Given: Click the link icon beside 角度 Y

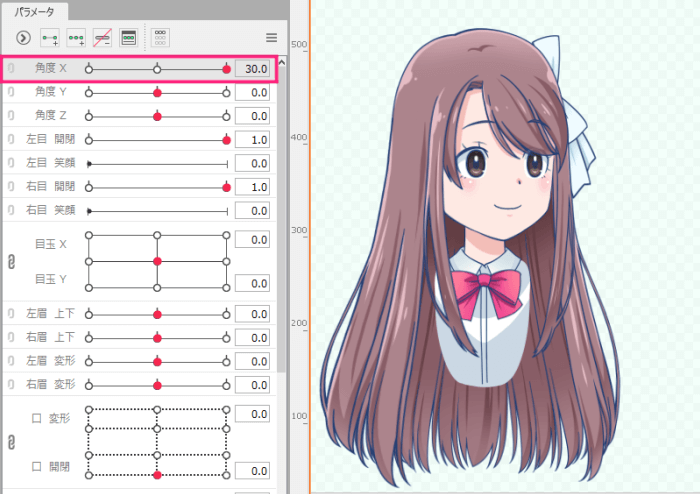Looking at the screenshot, I should point(11,92).
